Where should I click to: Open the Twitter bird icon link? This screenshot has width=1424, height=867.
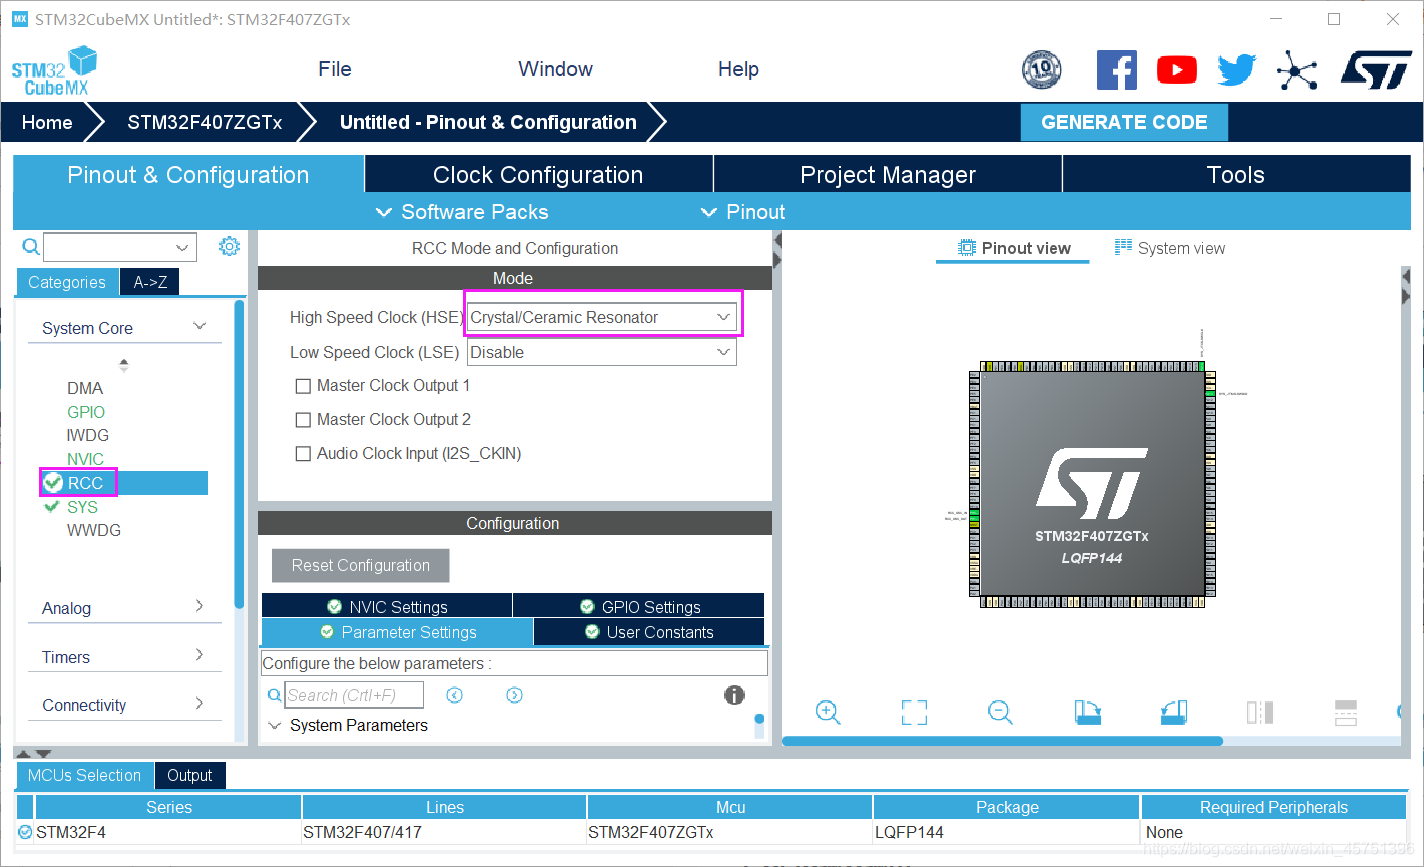click(x=1236, y=70)
